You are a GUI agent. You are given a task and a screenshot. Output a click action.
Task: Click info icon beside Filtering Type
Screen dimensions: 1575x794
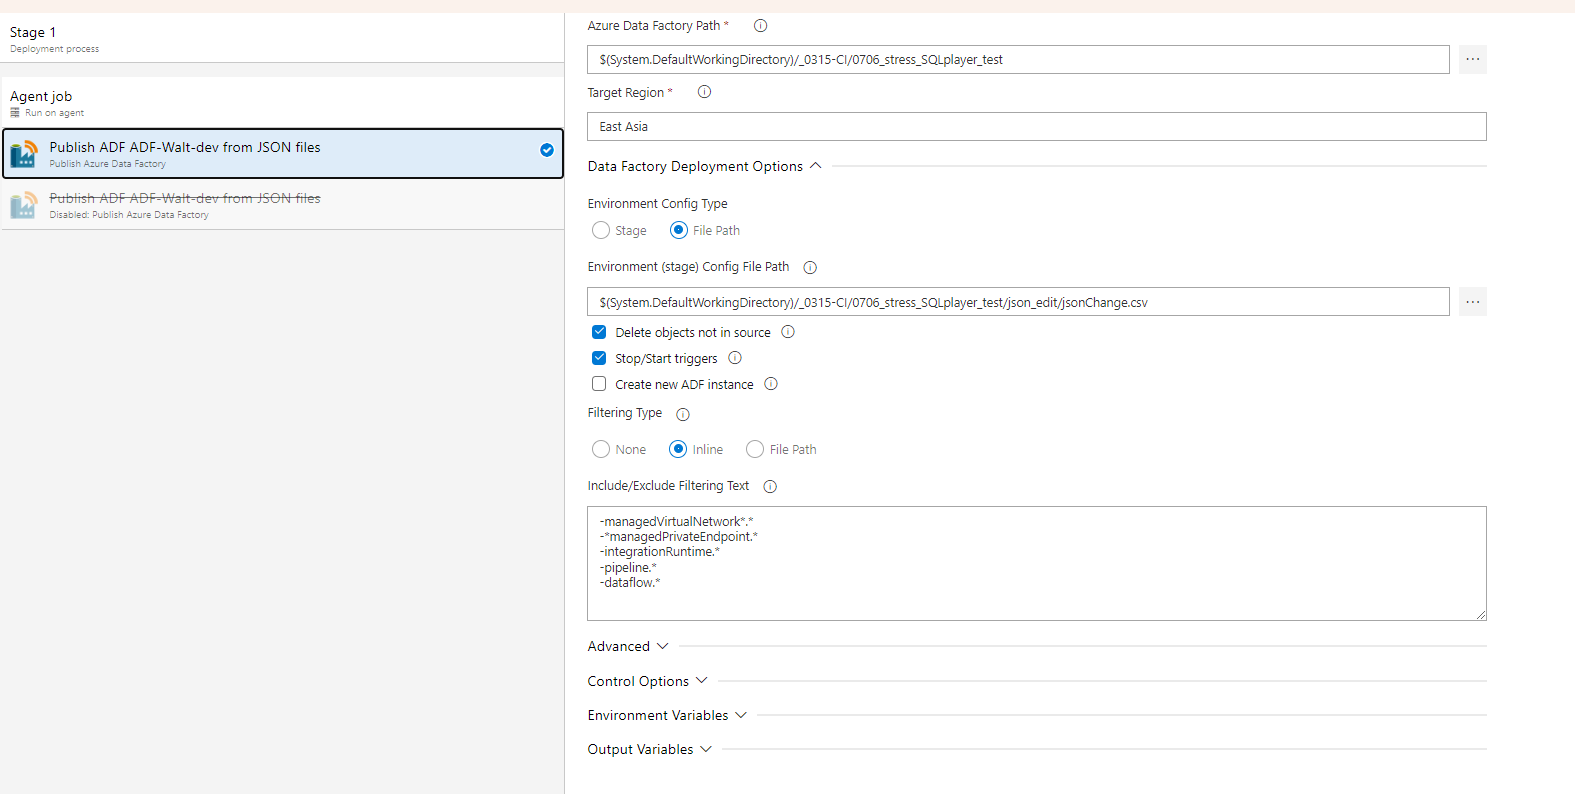[683, 414]
